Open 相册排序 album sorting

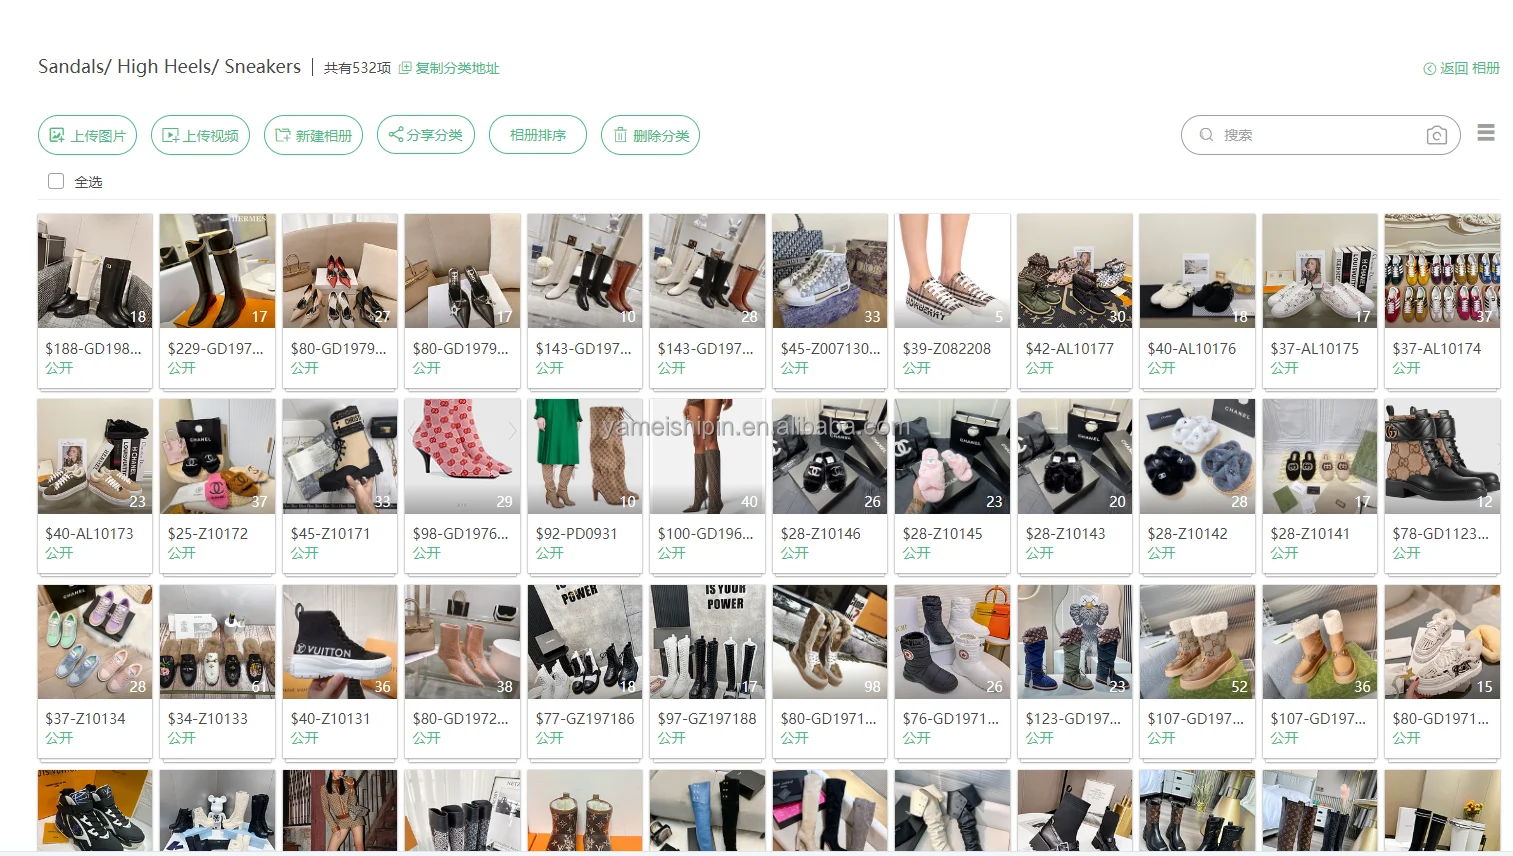[x=538, y=135]
